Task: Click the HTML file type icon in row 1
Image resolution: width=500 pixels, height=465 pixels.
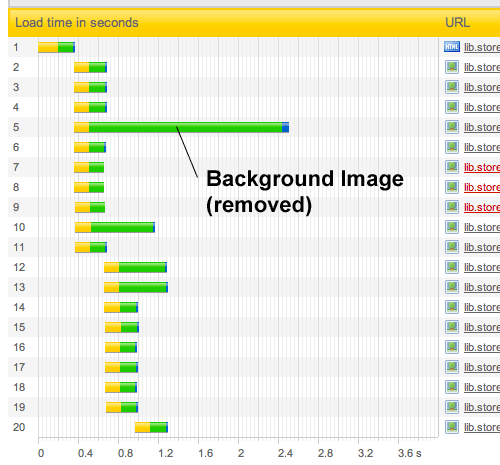Action: pos(452,47)
